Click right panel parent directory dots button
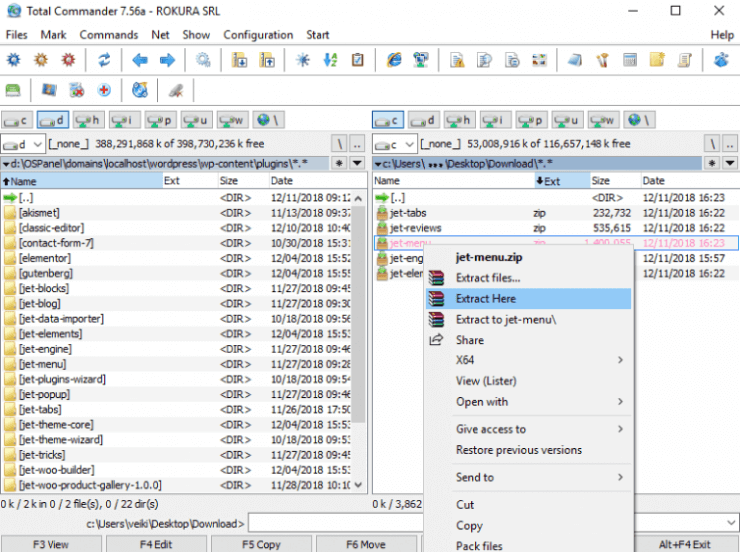 pyautogui.click(x=730, y=144)
